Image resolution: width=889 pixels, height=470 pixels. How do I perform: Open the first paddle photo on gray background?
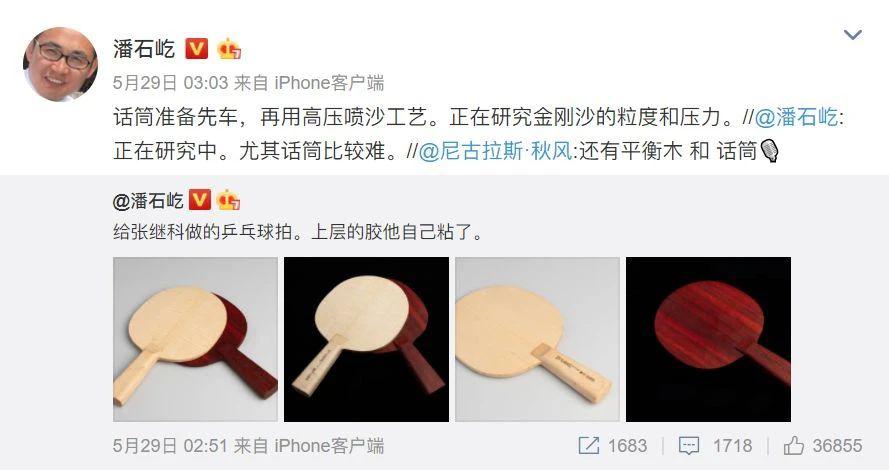coord(196,339)
